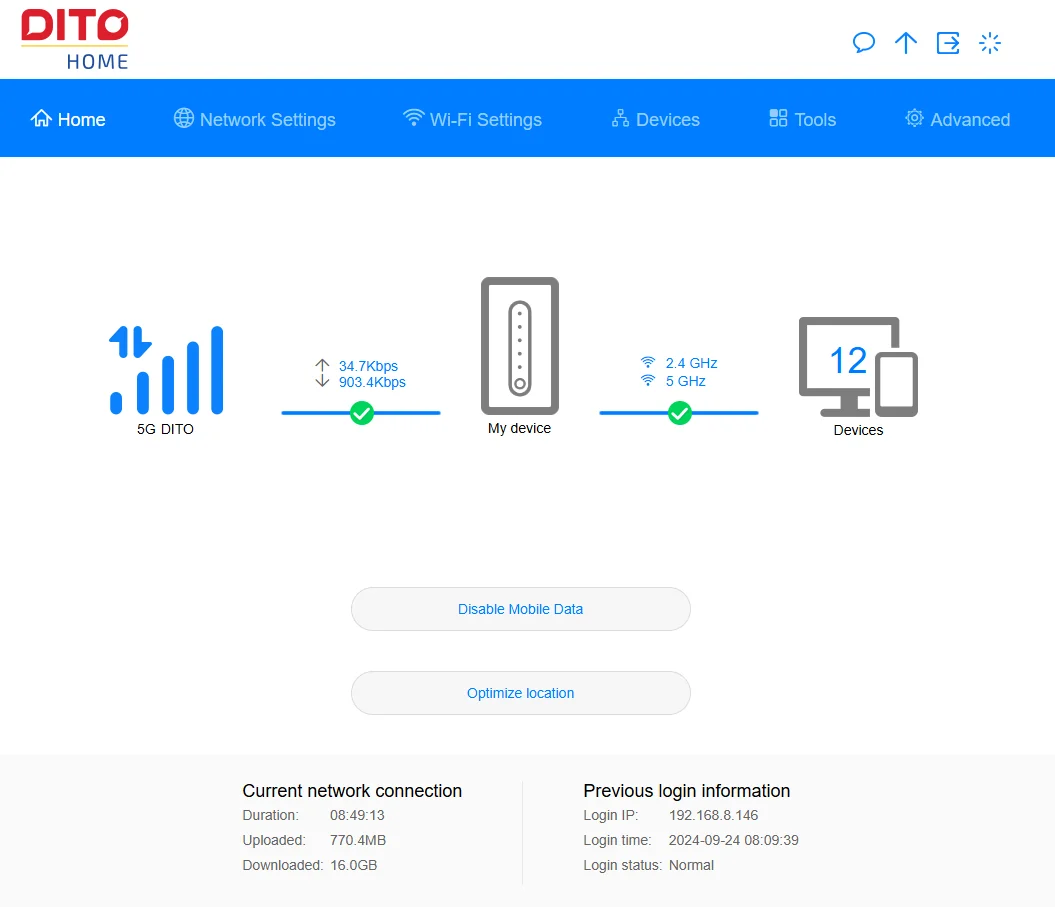Click the 5 GHz label

point(685,382)
